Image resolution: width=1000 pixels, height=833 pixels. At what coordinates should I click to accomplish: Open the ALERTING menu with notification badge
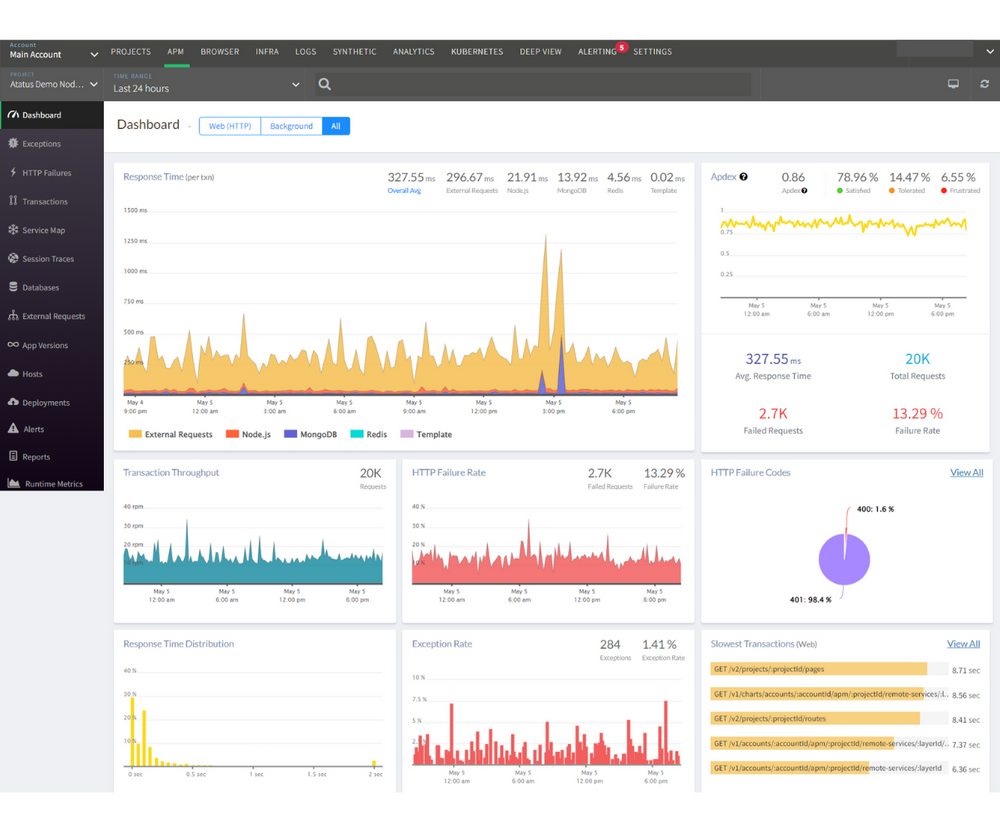pyautogui.click(x=597, y=51)
